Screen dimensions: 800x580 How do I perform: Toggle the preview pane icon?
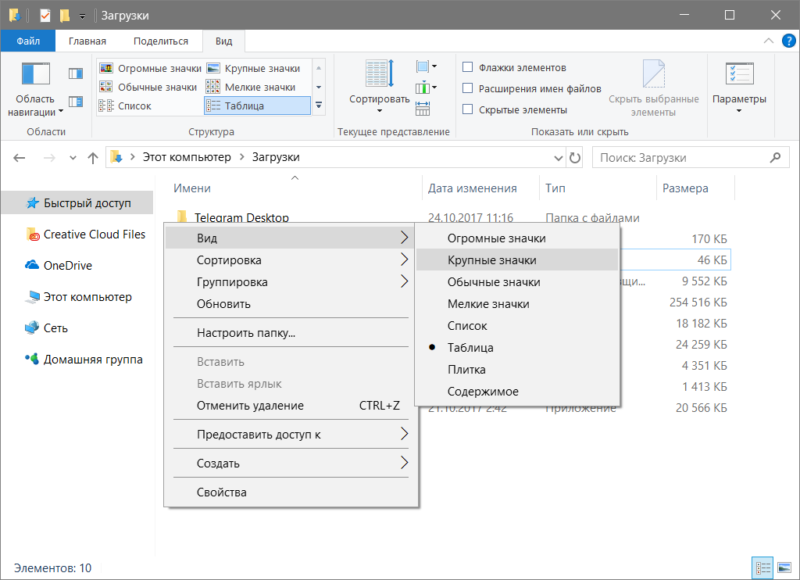click(x=76, y=74)
